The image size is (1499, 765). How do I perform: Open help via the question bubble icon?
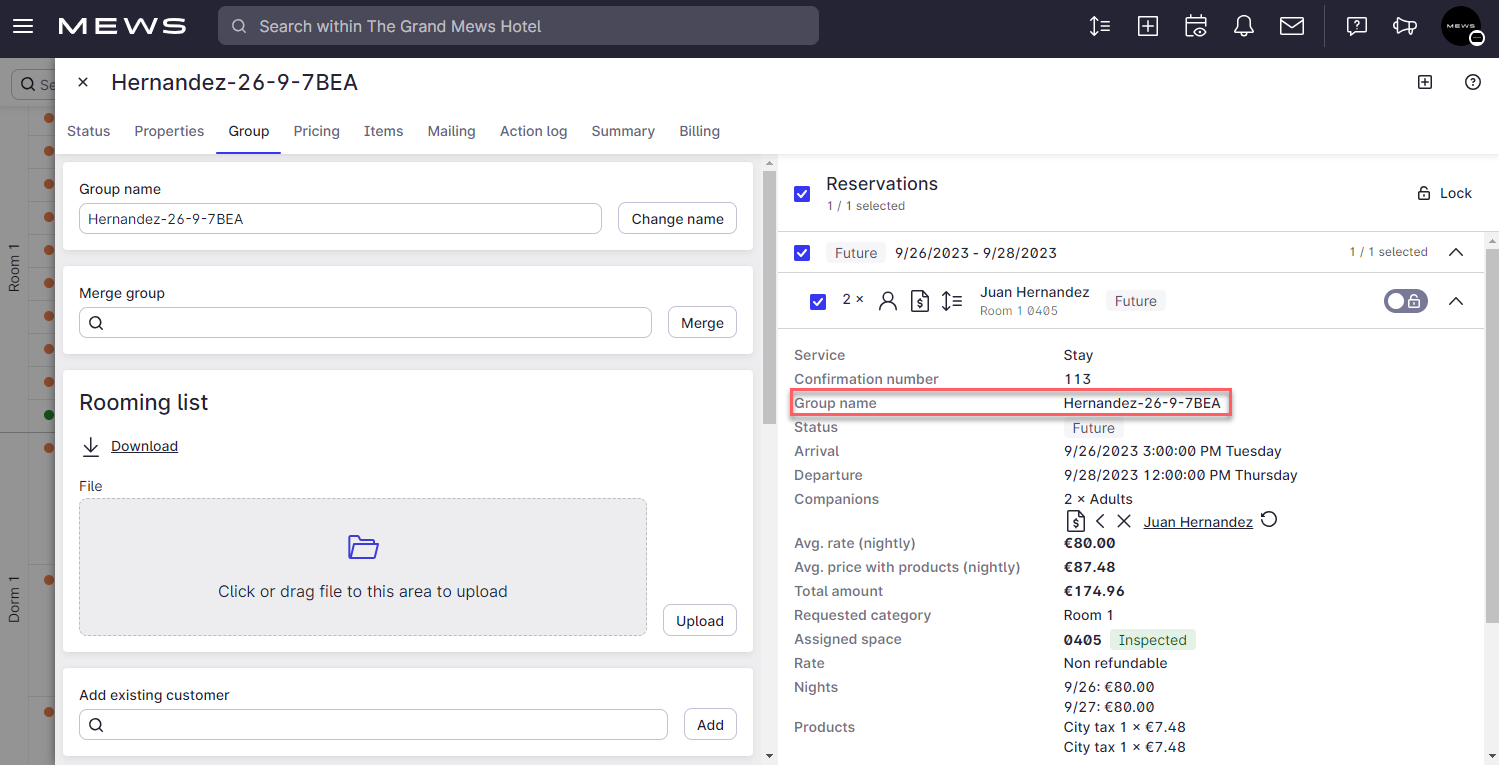click(x=1355, y=26)
